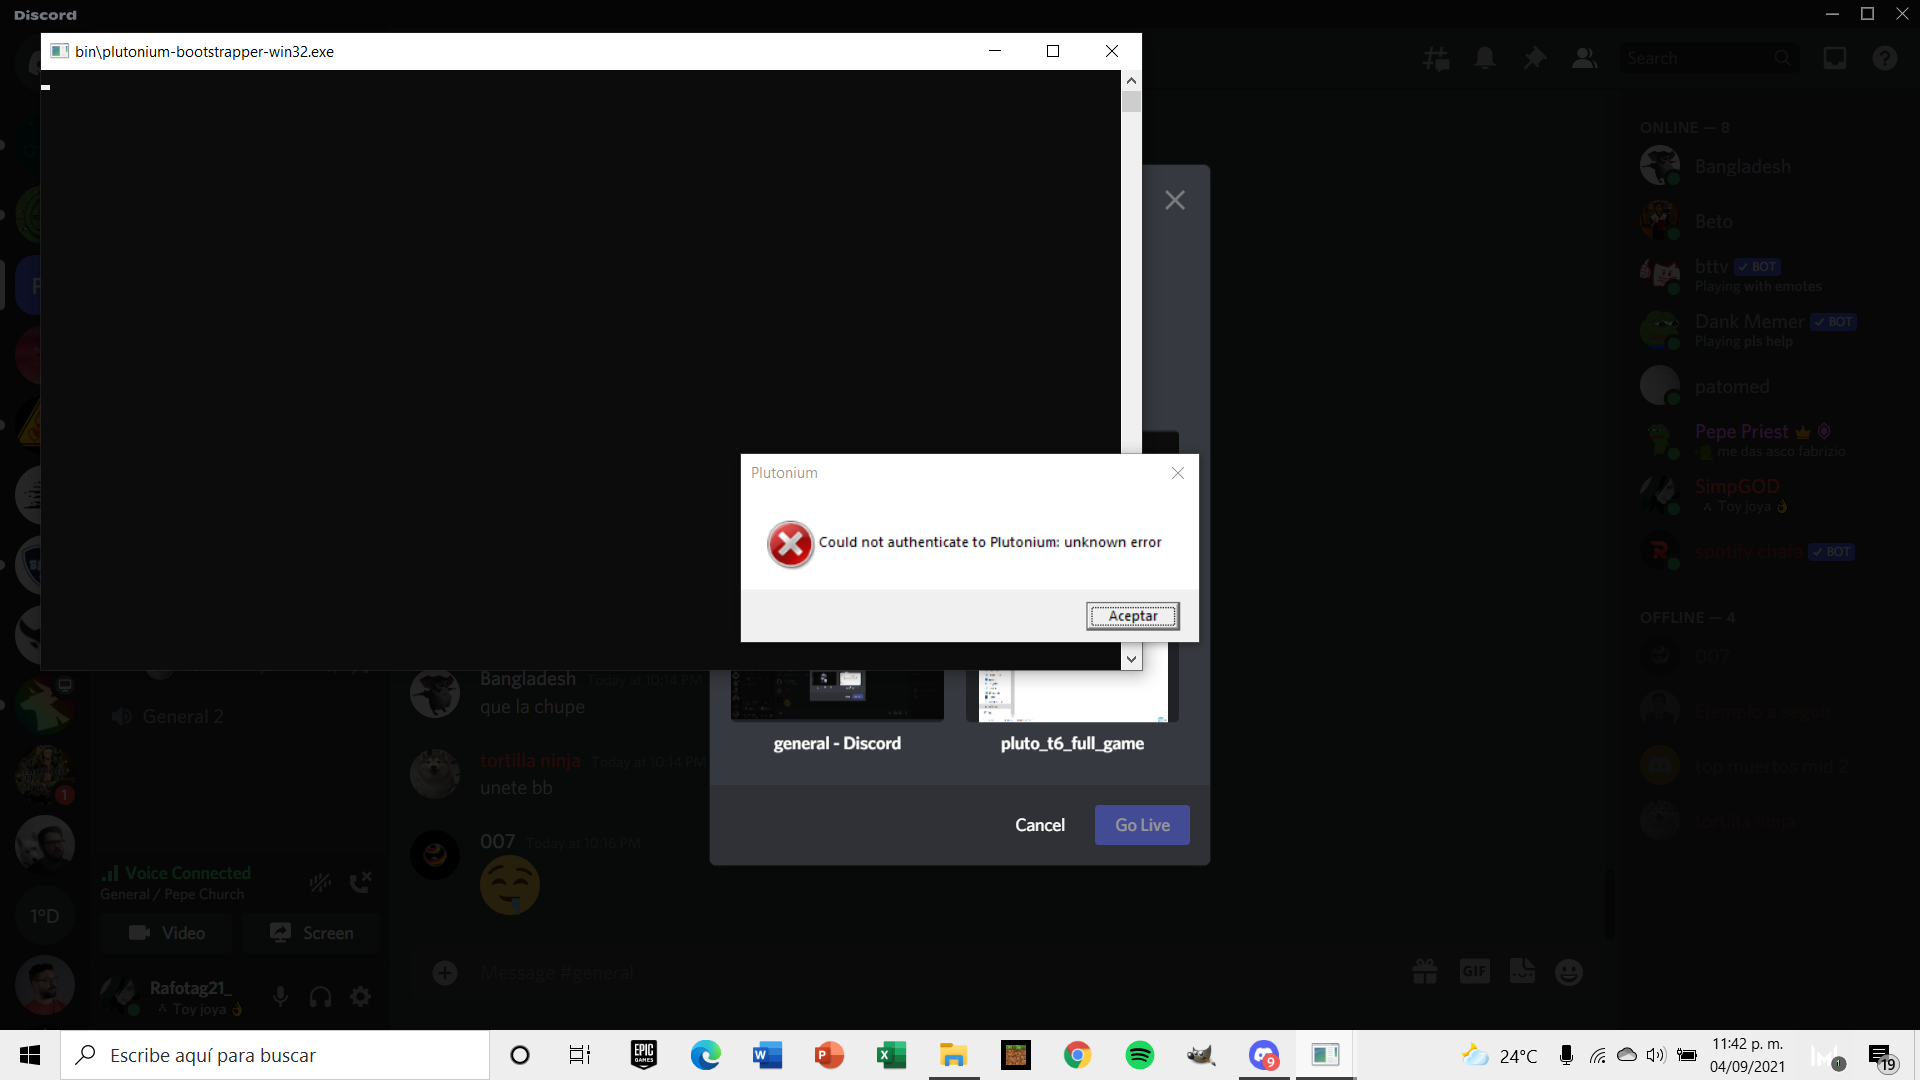Open Microsoft Edge from the taskbar
This screenshot has height=1080, width=1920.
tap(706, 1055)
